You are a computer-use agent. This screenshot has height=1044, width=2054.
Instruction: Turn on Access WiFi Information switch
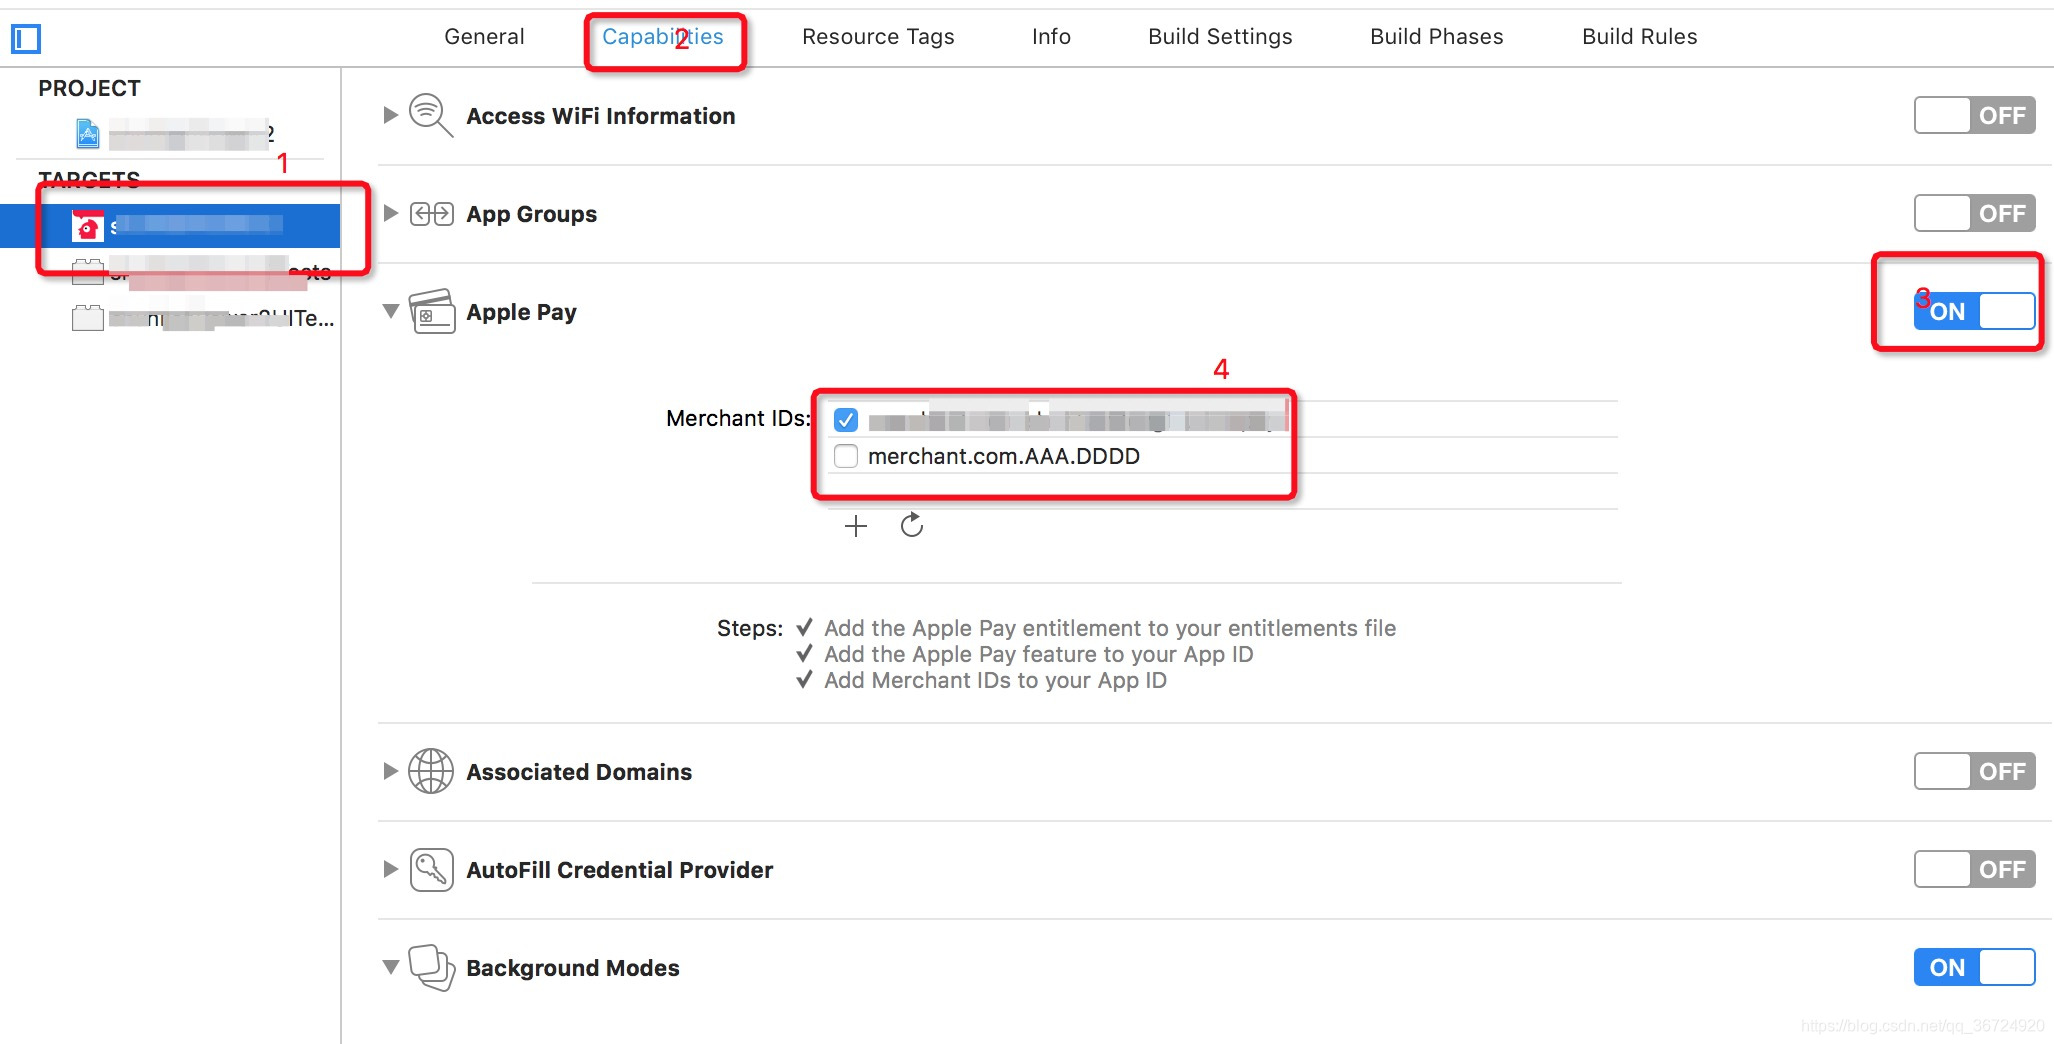tap(1974, 115)
